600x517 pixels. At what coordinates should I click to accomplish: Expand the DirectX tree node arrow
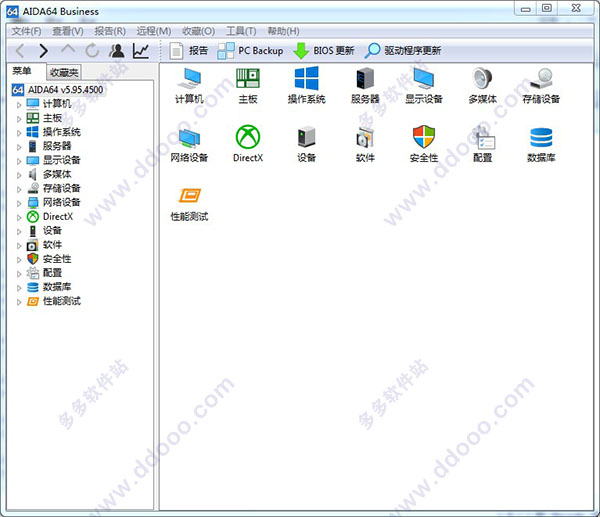(19, 217)
